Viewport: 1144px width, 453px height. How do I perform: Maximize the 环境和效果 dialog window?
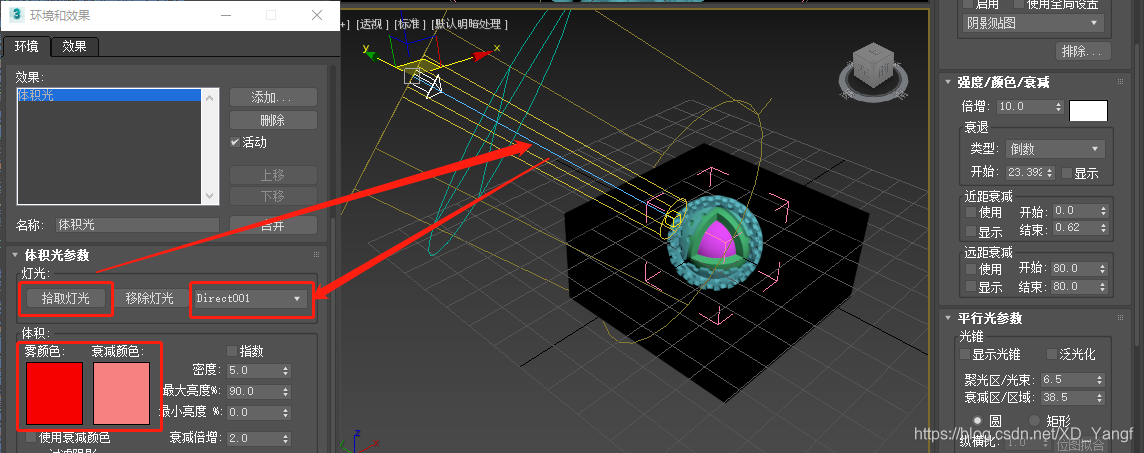click(x=271, y=15)
